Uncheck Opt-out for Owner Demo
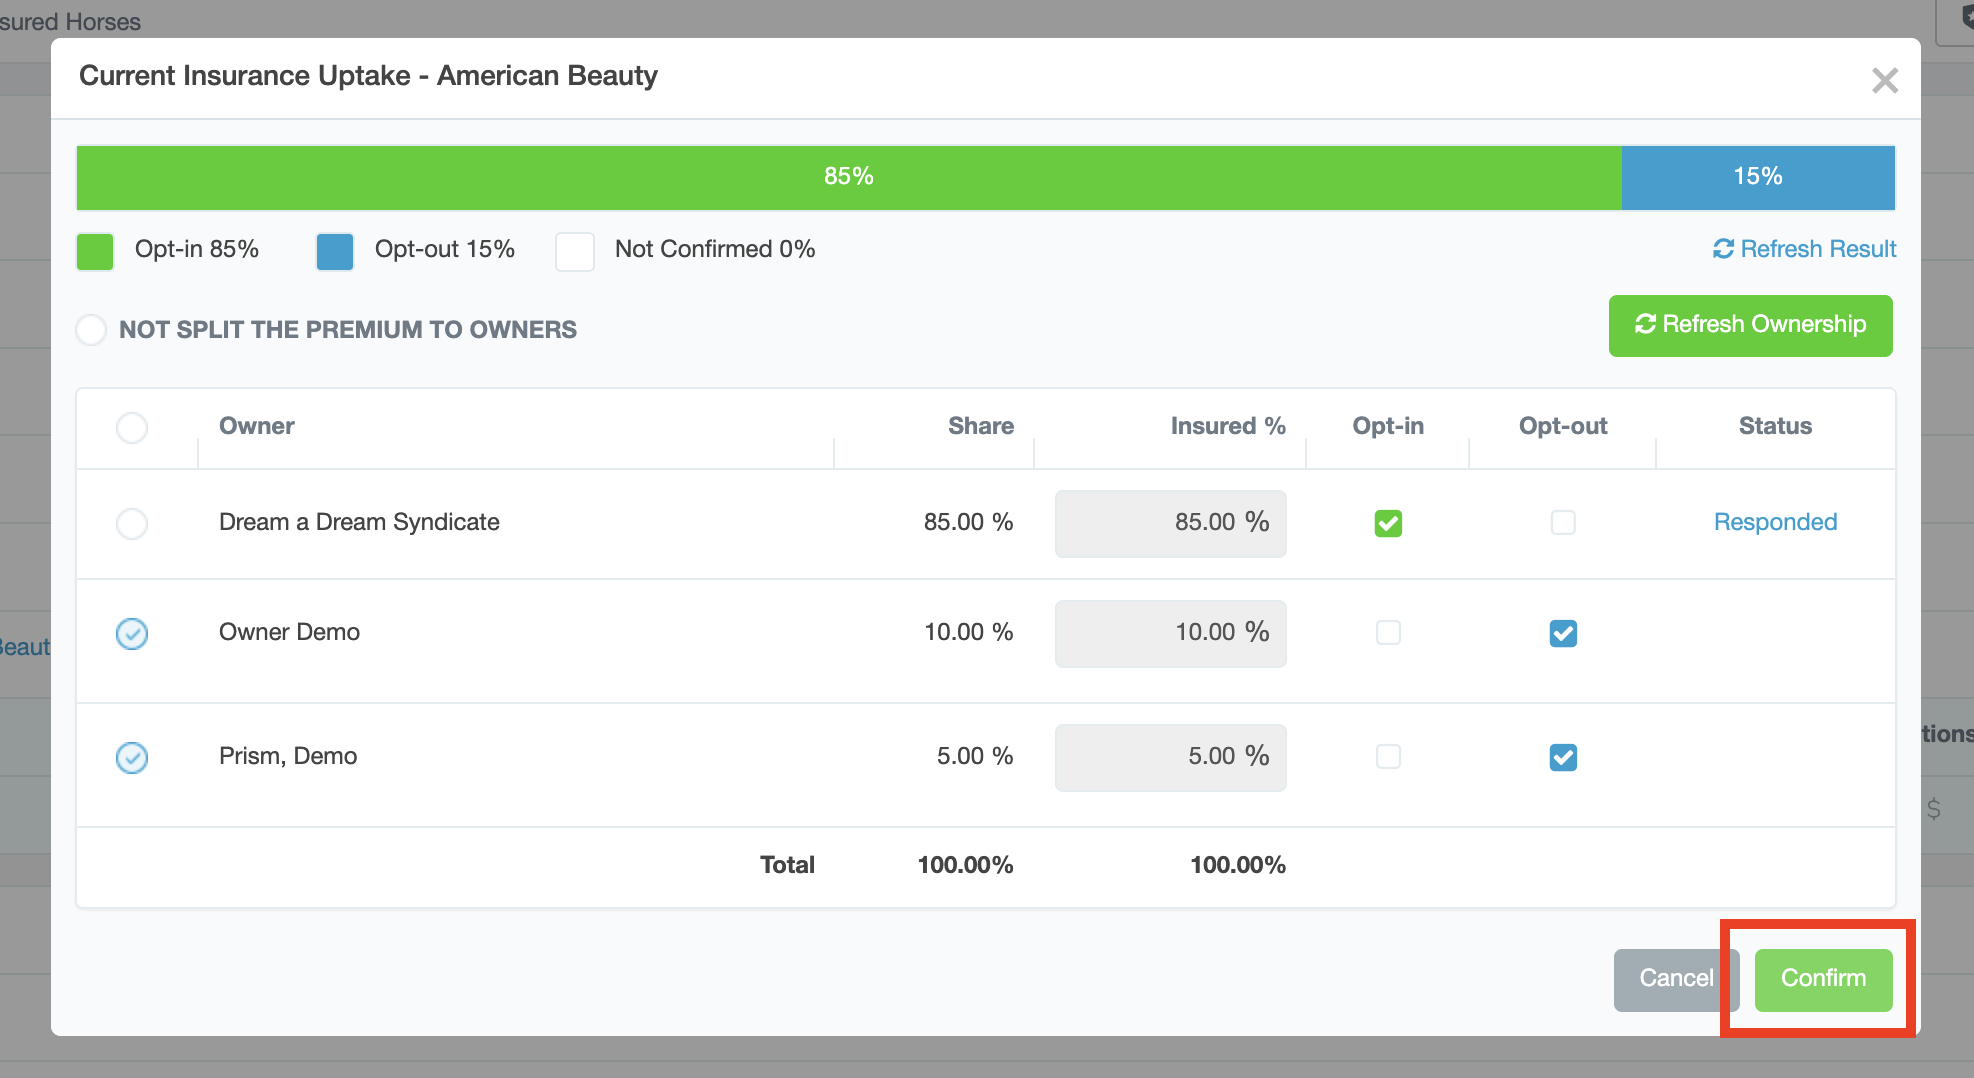Image resolution: width=1974 pixels, height=1078 pixels. pos(1562,633)
